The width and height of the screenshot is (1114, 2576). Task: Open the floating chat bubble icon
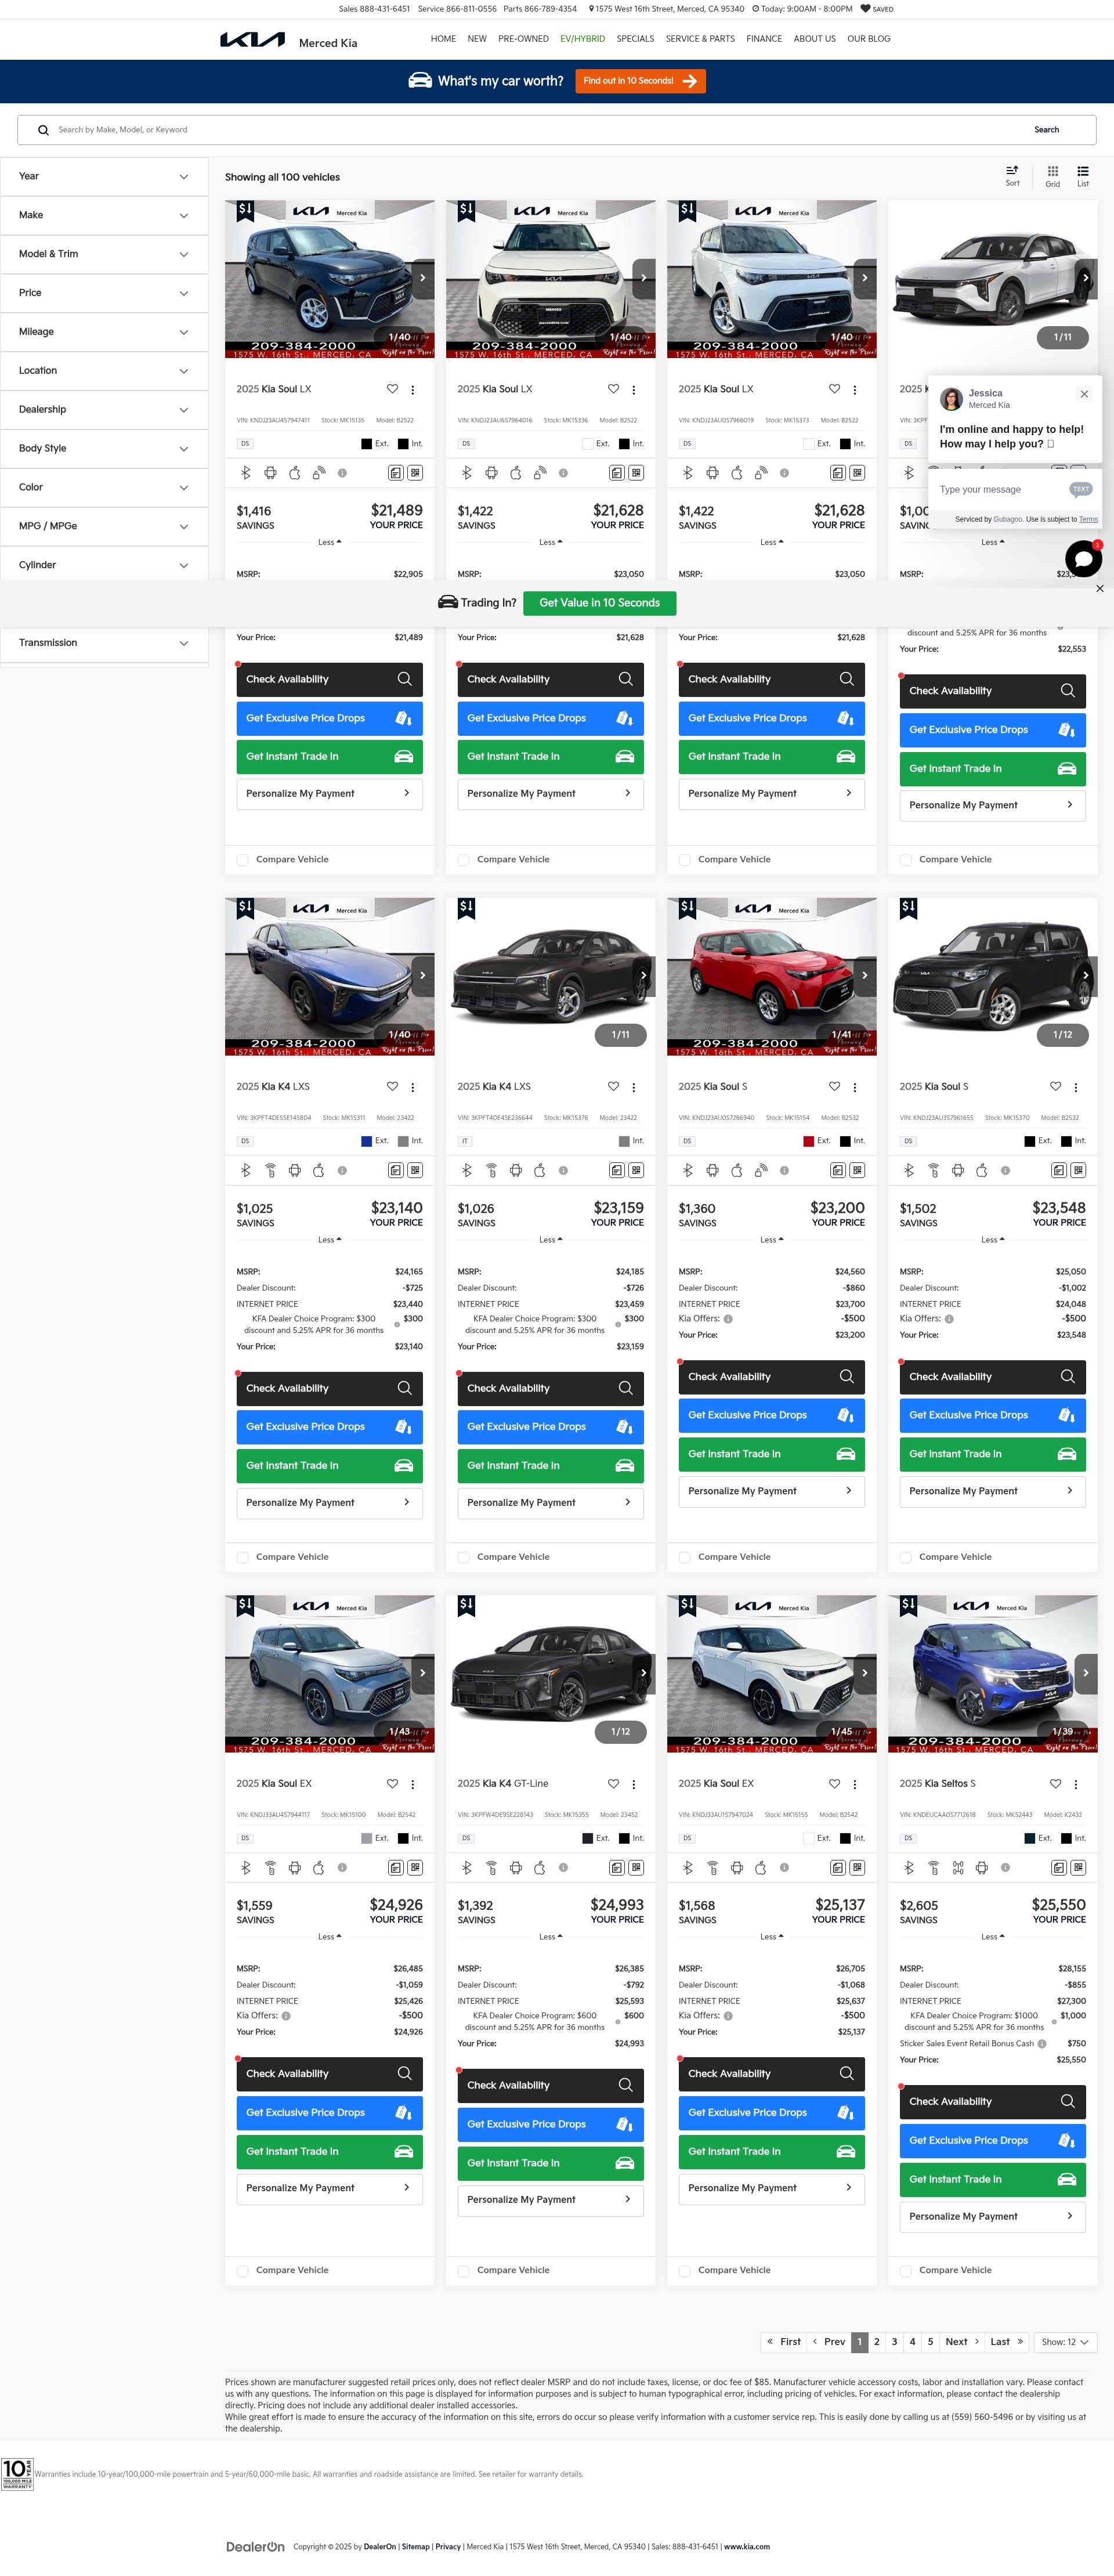pyautogui.click(x=1083, y=559)
